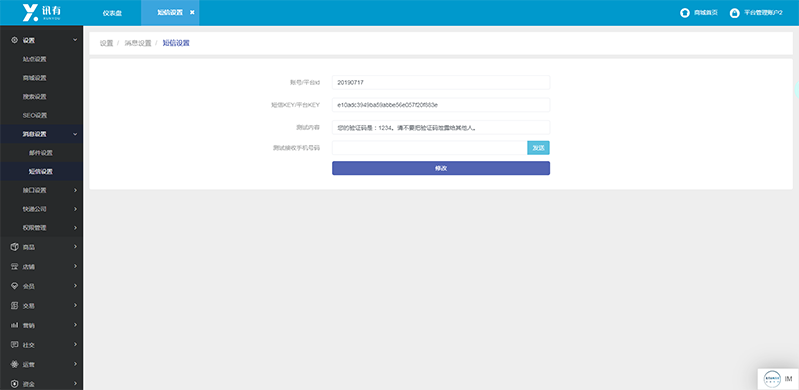Screen dimensions: 799x390
Task: Click the 测试内容 field label
Action: tap(309, 127)
